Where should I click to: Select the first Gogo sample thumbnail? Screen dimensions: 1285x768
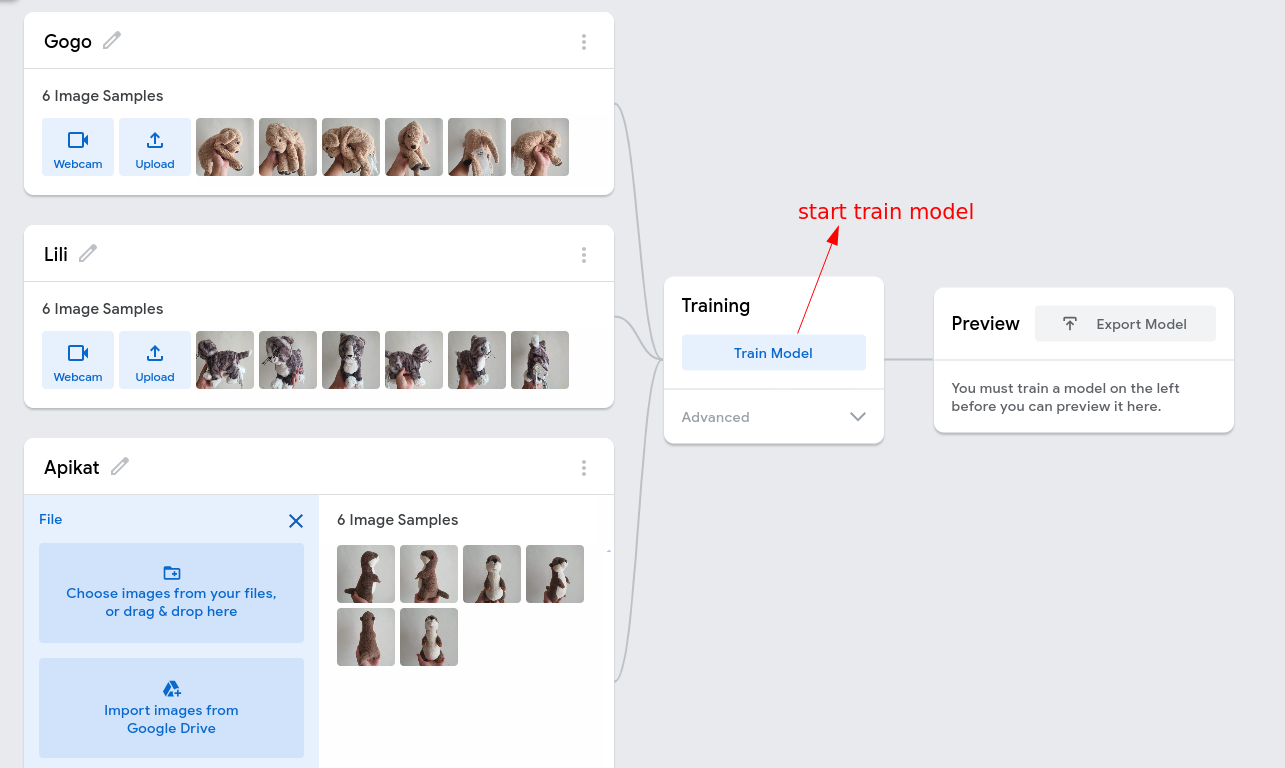225,147
